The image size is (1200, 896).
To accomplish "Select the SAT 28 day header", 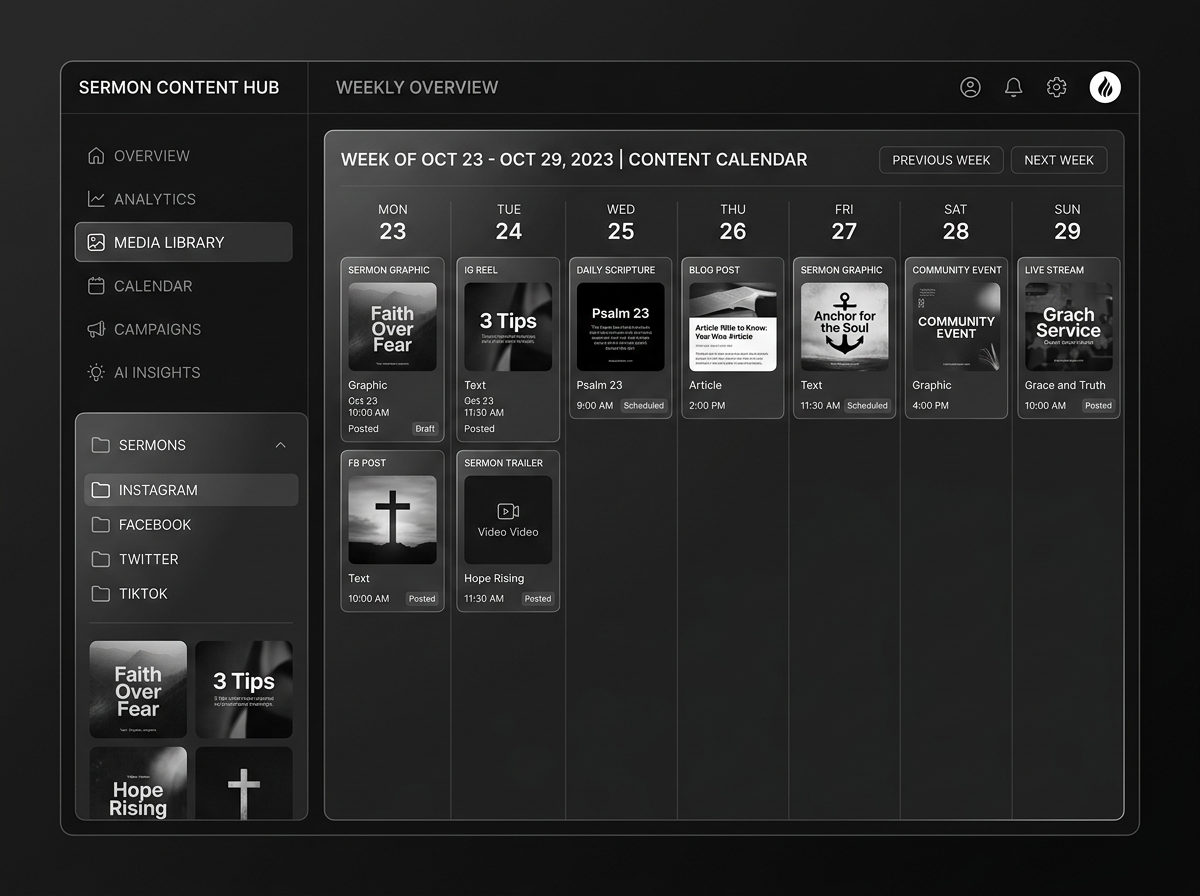I will [x=956, y=222].
